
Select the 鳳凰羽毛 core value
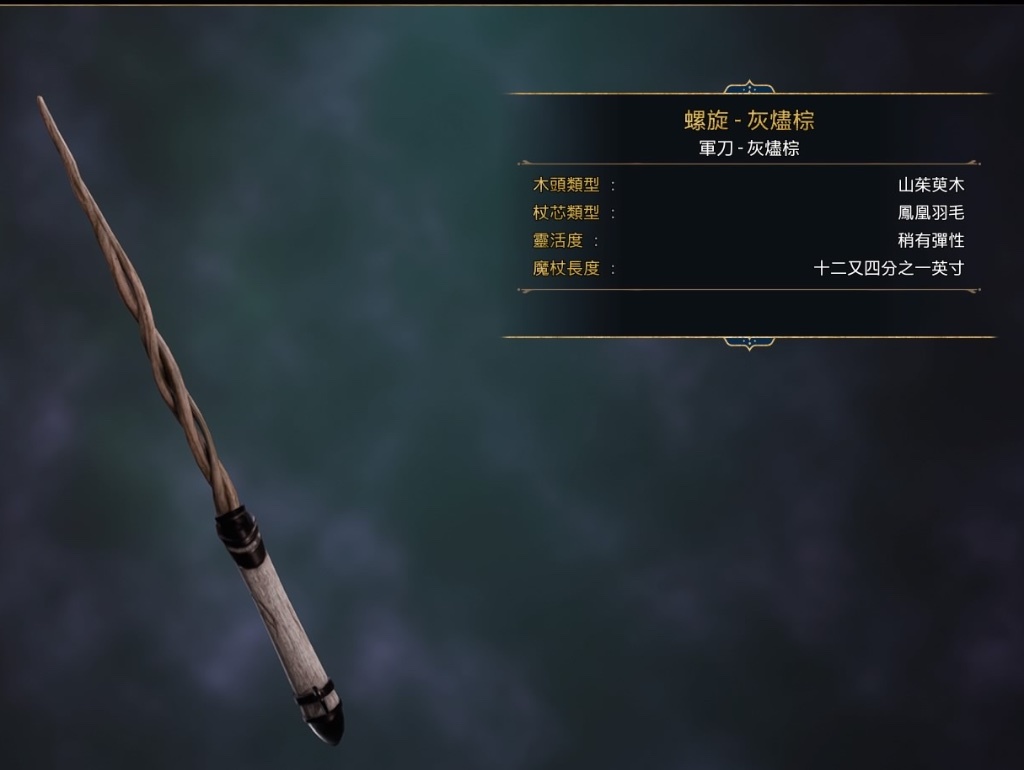coord(931,213)
